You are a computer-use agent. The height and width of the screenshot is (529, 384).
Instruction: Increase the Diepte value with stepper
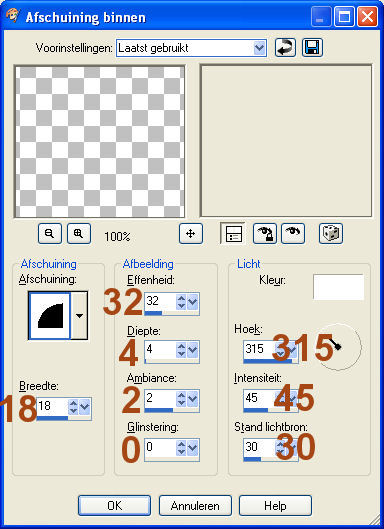click(181, 346)
